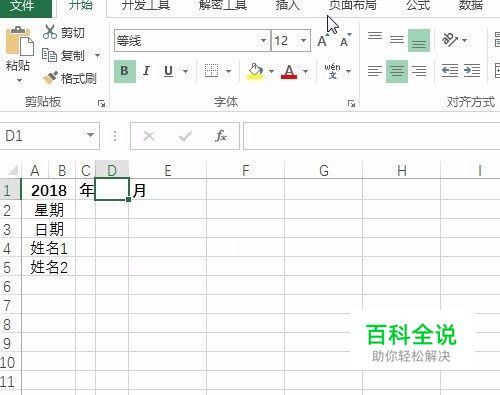500x395 pixels.
Task: Click the wén phonetic guide icon
Action: (x=332, y=71)
